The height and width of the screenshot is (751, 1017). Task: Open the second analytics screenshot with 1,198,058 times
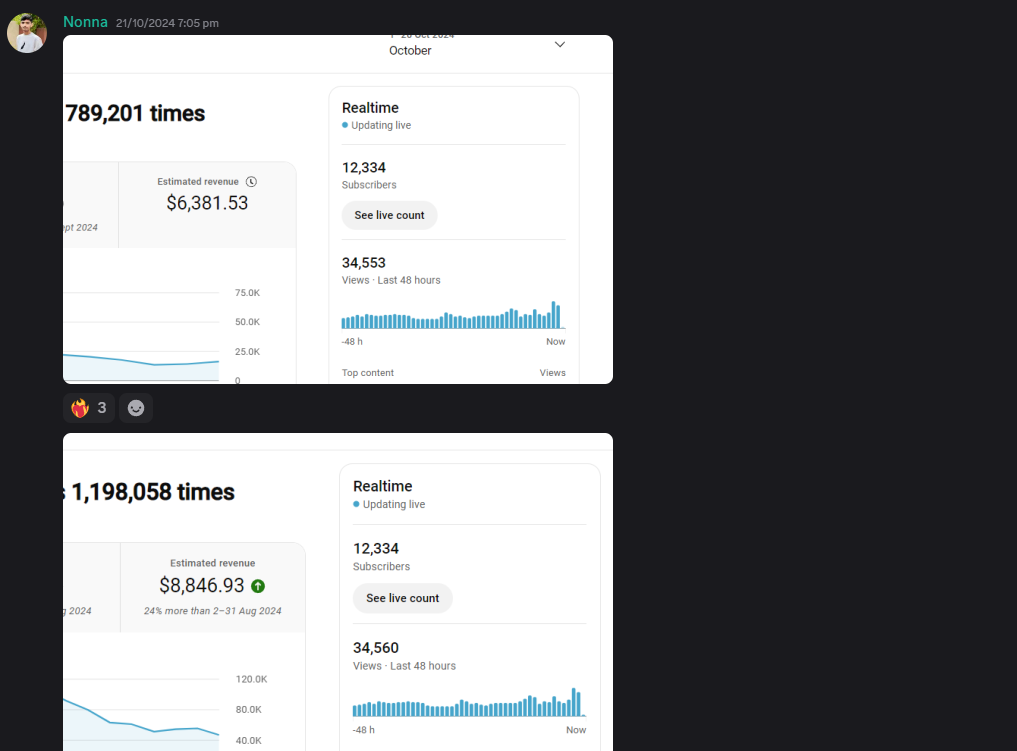[x=338, y=592]
